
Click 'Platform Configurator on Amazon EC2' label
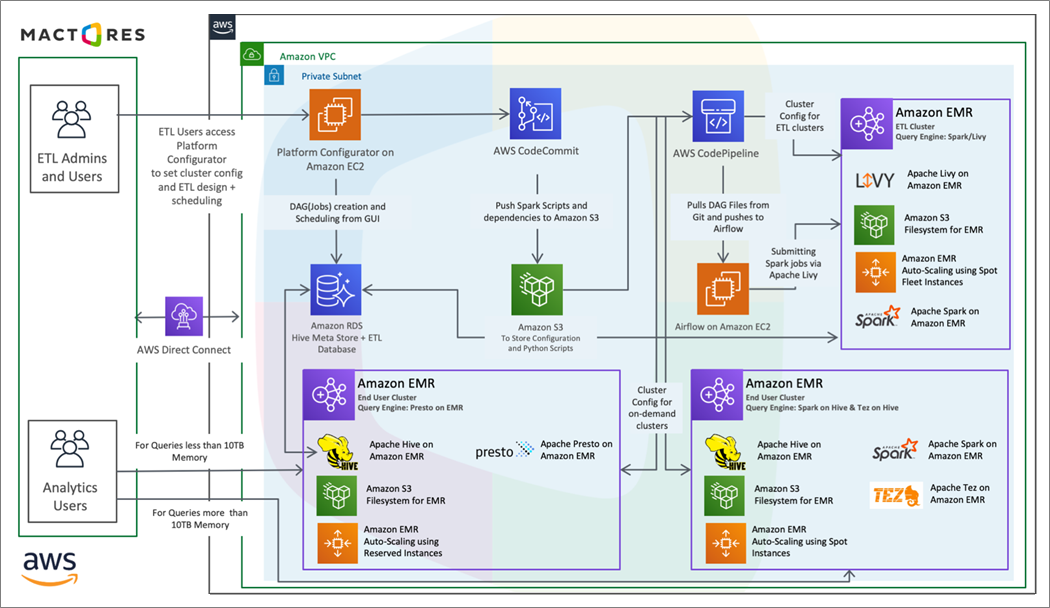click(335, 159)
